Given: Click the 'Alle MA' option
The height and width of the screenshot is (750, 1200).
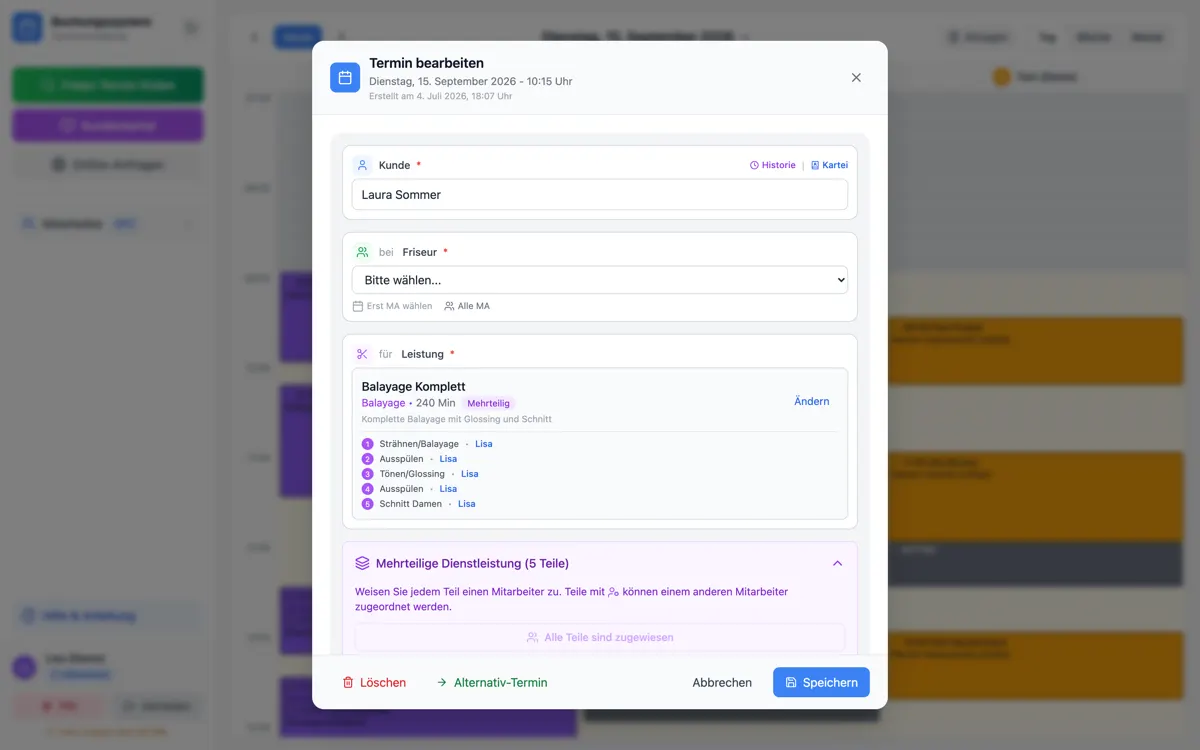Looking at the screenshot, I should pyautogui.click(x=467, y=306).
